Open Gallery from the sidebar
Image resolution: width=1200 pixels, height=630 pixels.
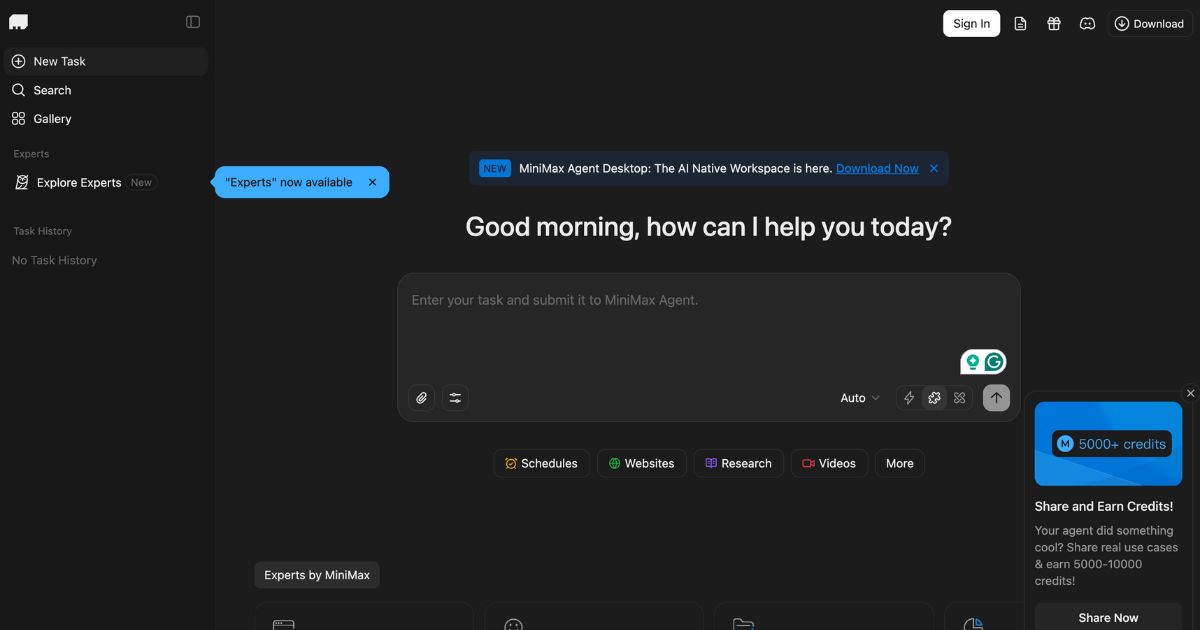pyautogui.click(x=52, y=119)
